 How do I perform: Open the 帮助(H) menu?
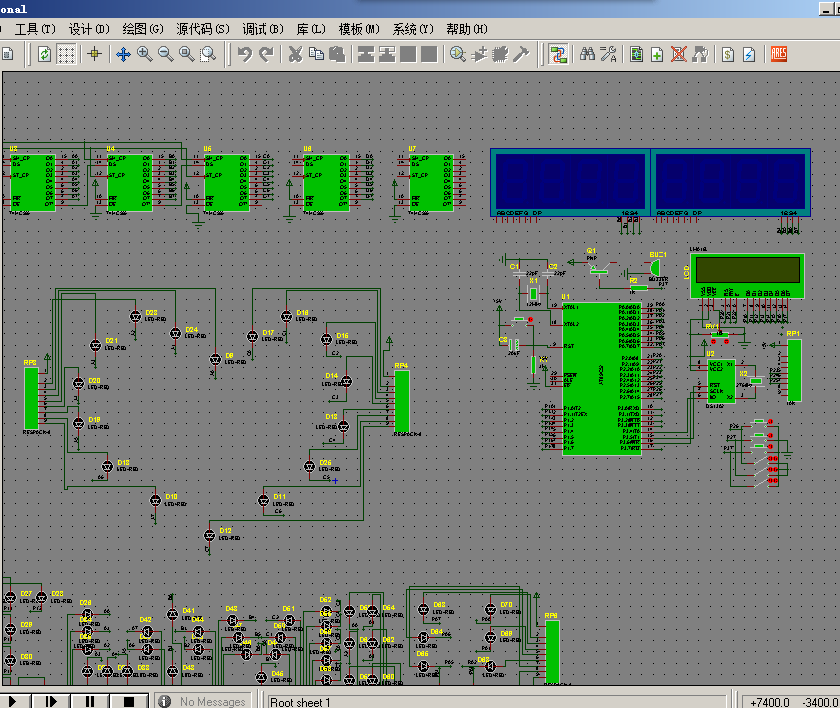click(x=467, y=29)
